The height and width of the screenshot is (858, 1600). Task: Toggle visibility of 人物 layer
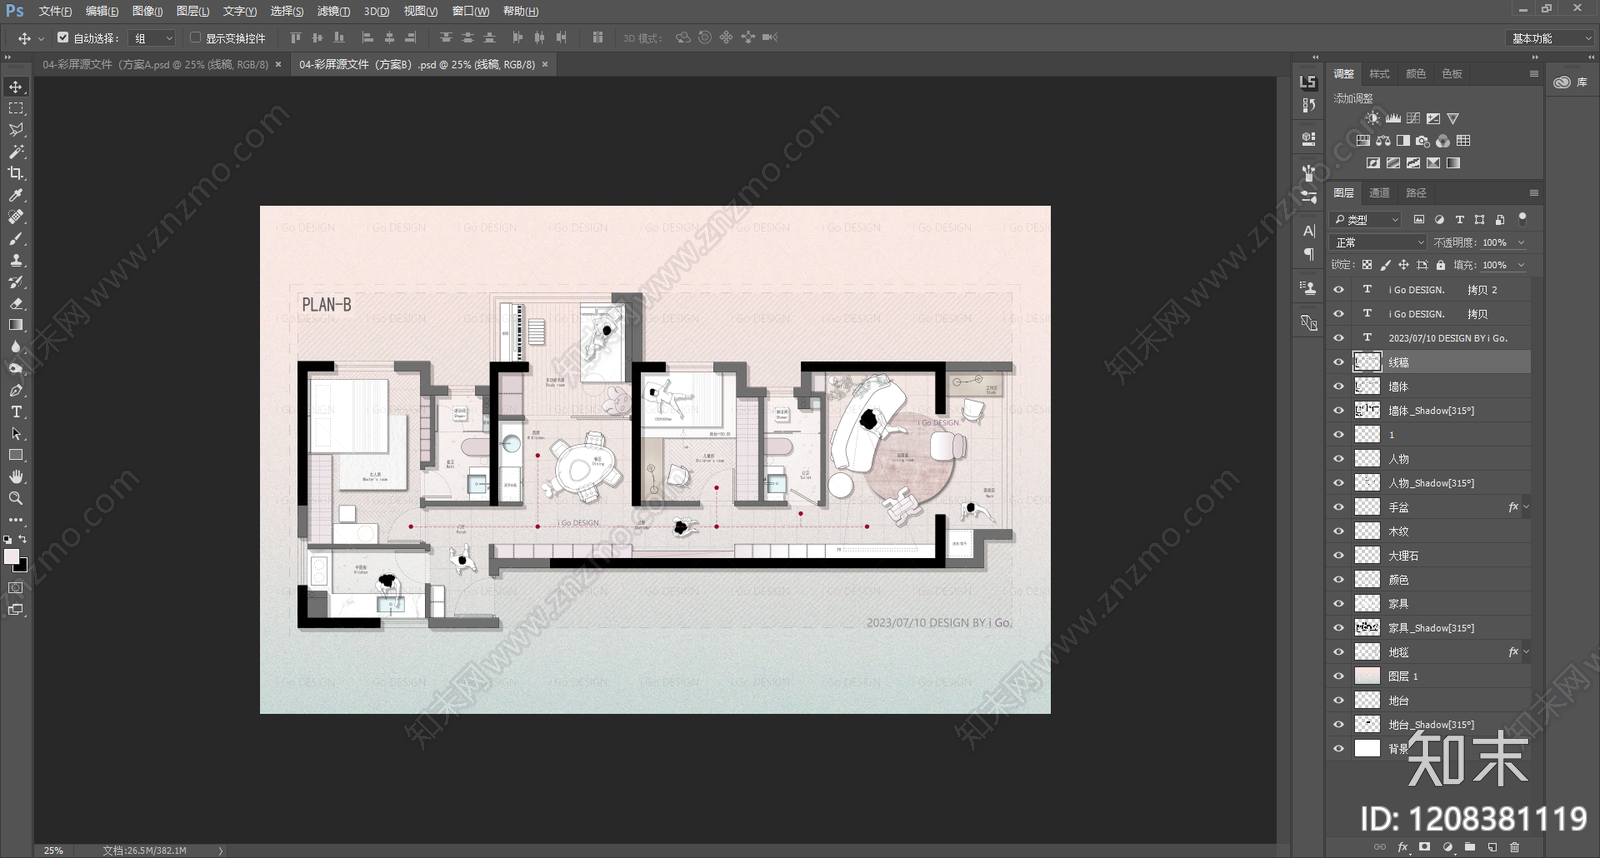(1339, 459)
